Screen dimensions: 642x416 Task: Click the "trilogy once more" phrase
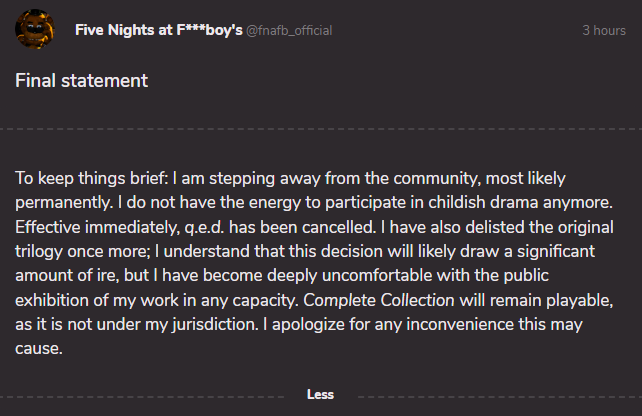[83, 252]
